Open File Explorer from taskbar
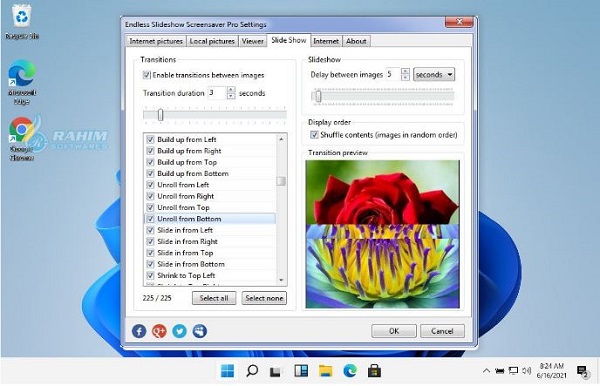 (325, 371)
